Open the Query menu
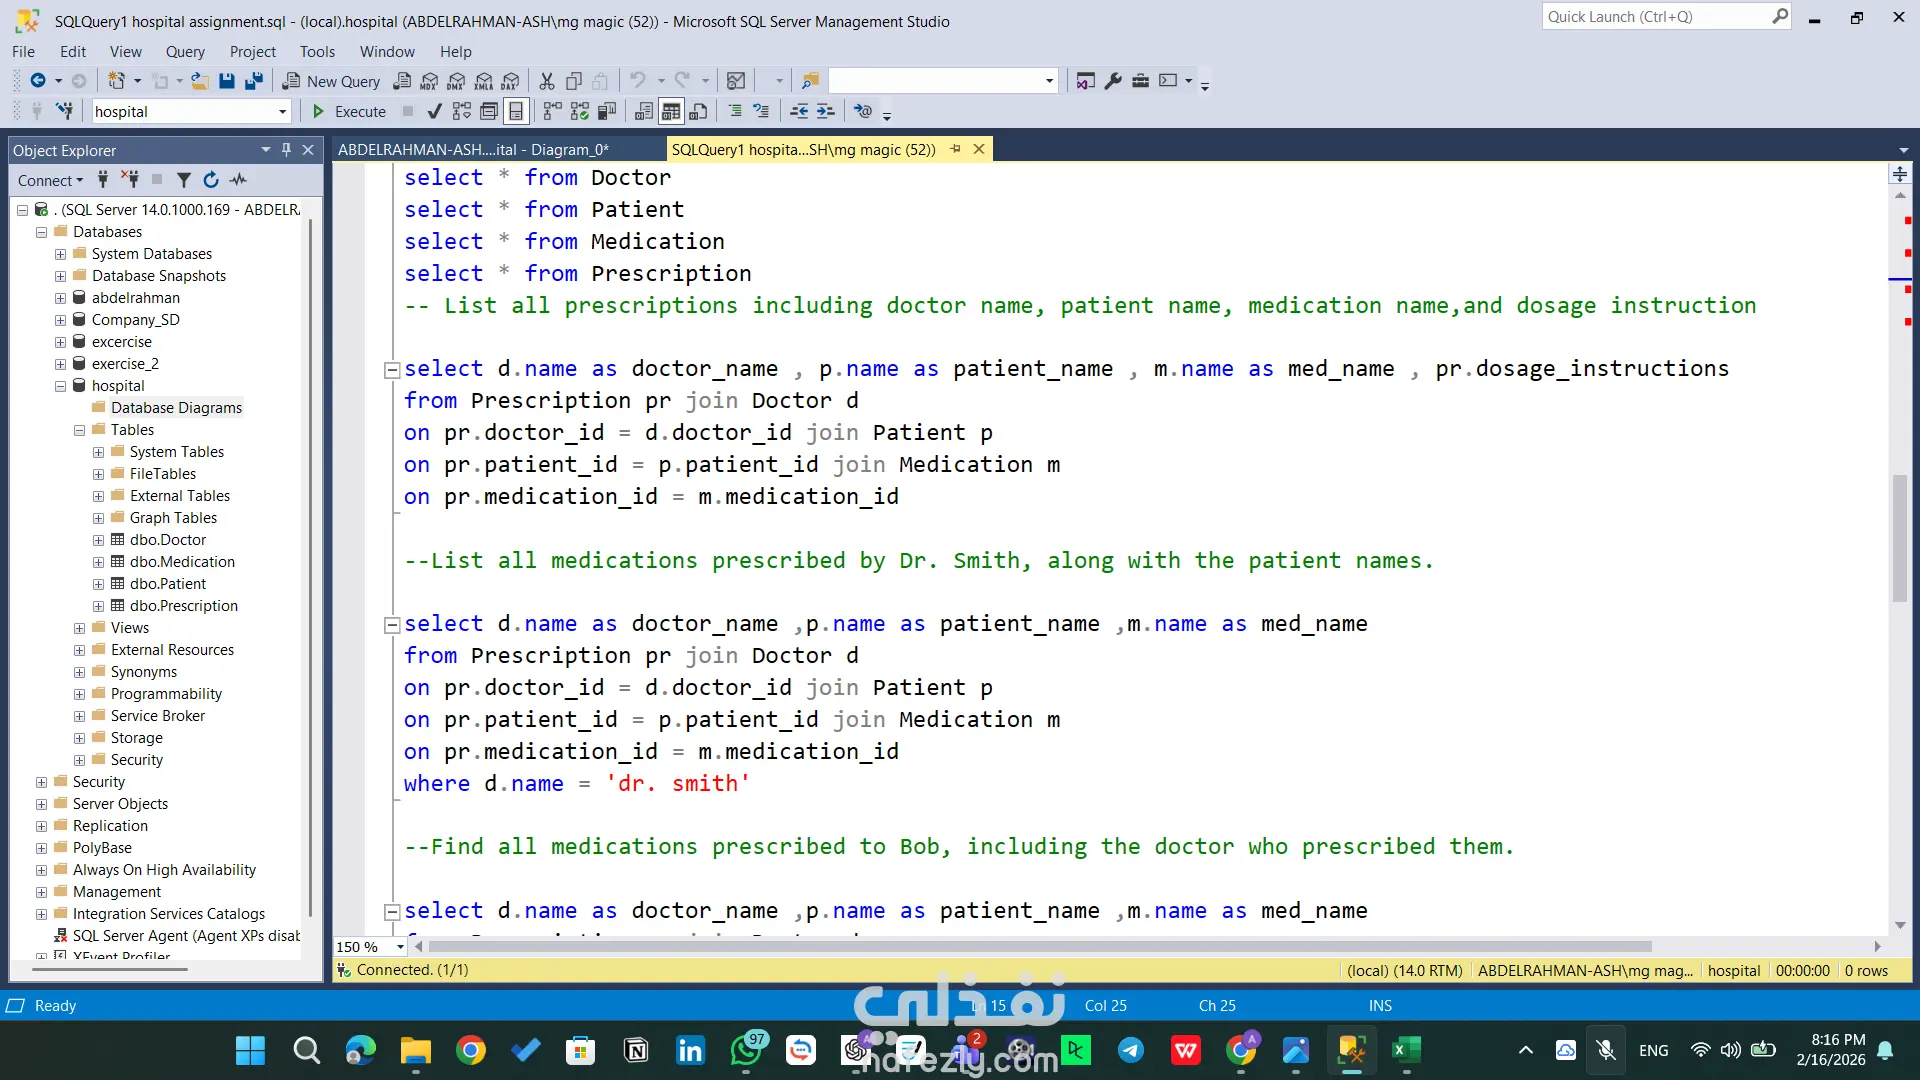The width and height of the screenshot is (1920, 1080). 185,51
